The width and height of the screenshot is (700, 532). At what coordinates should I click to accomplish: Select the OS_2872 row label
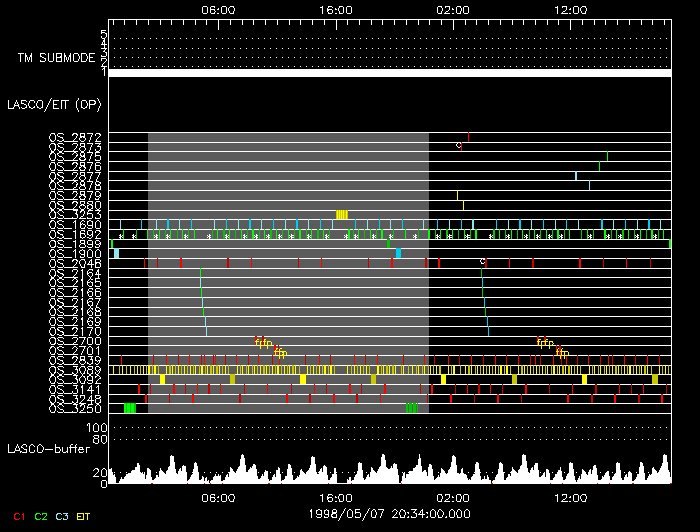[x=75, y=137]
